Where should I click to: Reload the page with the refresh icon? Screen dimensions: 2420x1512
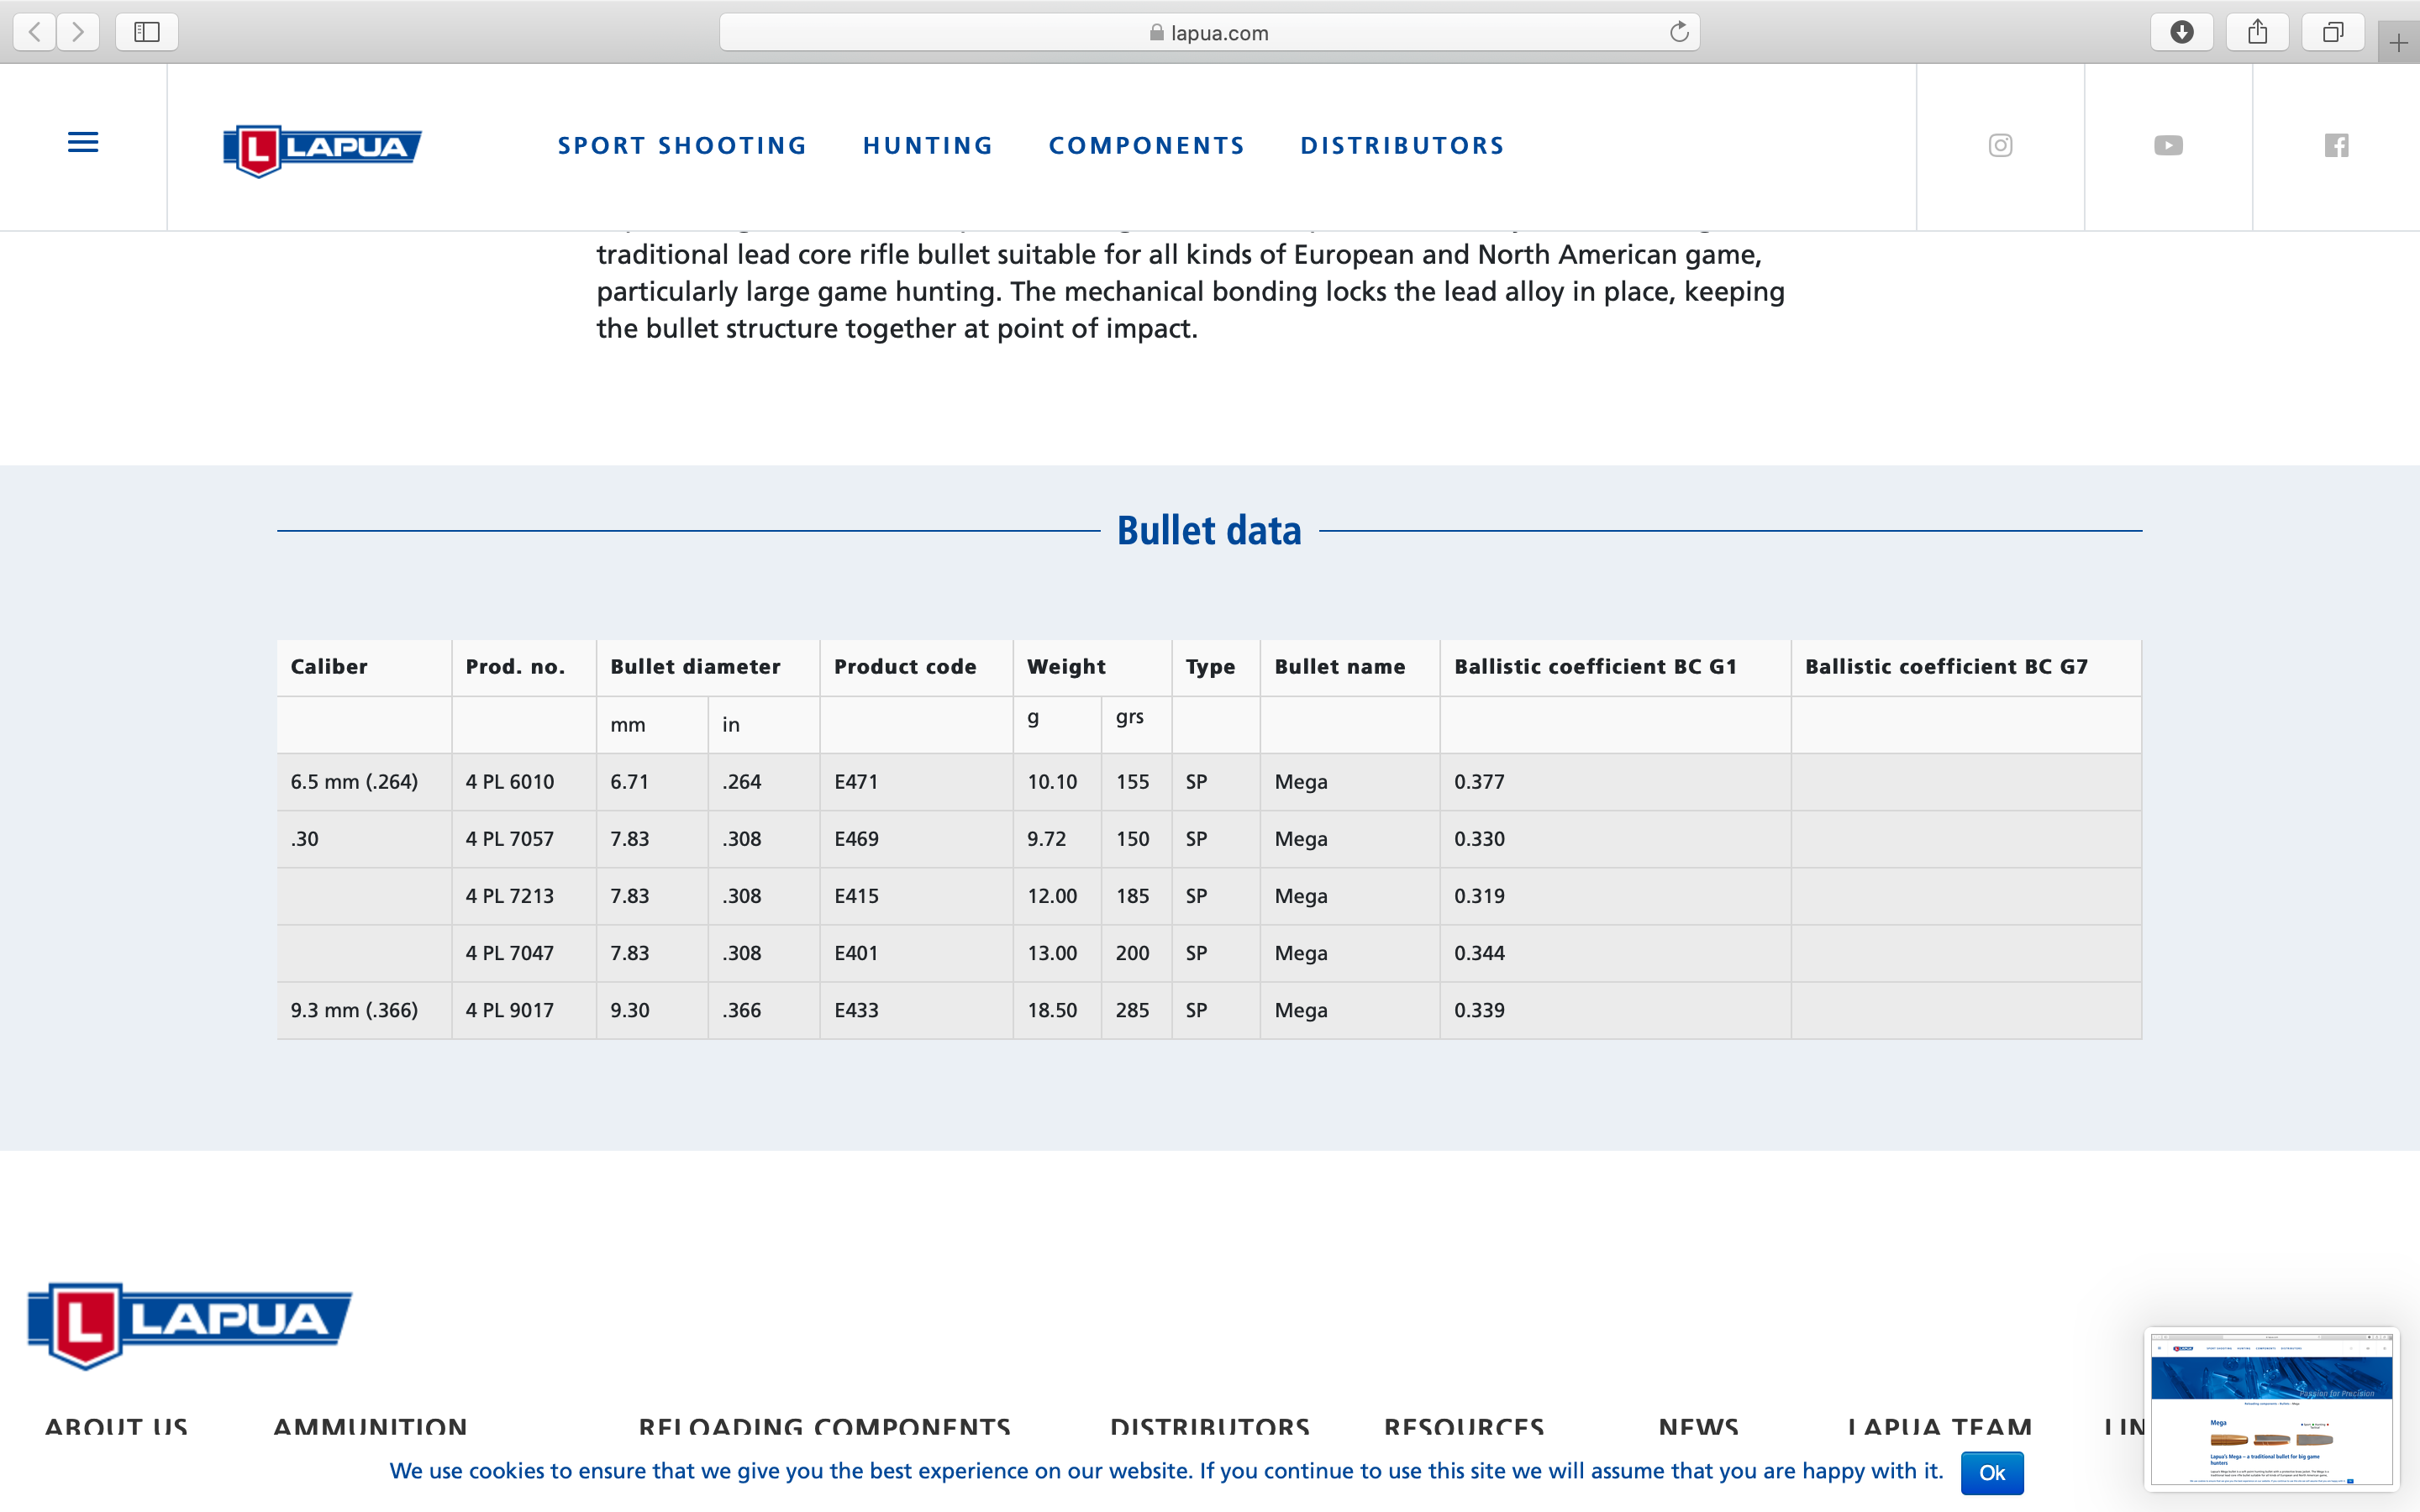click(1679, 32)
